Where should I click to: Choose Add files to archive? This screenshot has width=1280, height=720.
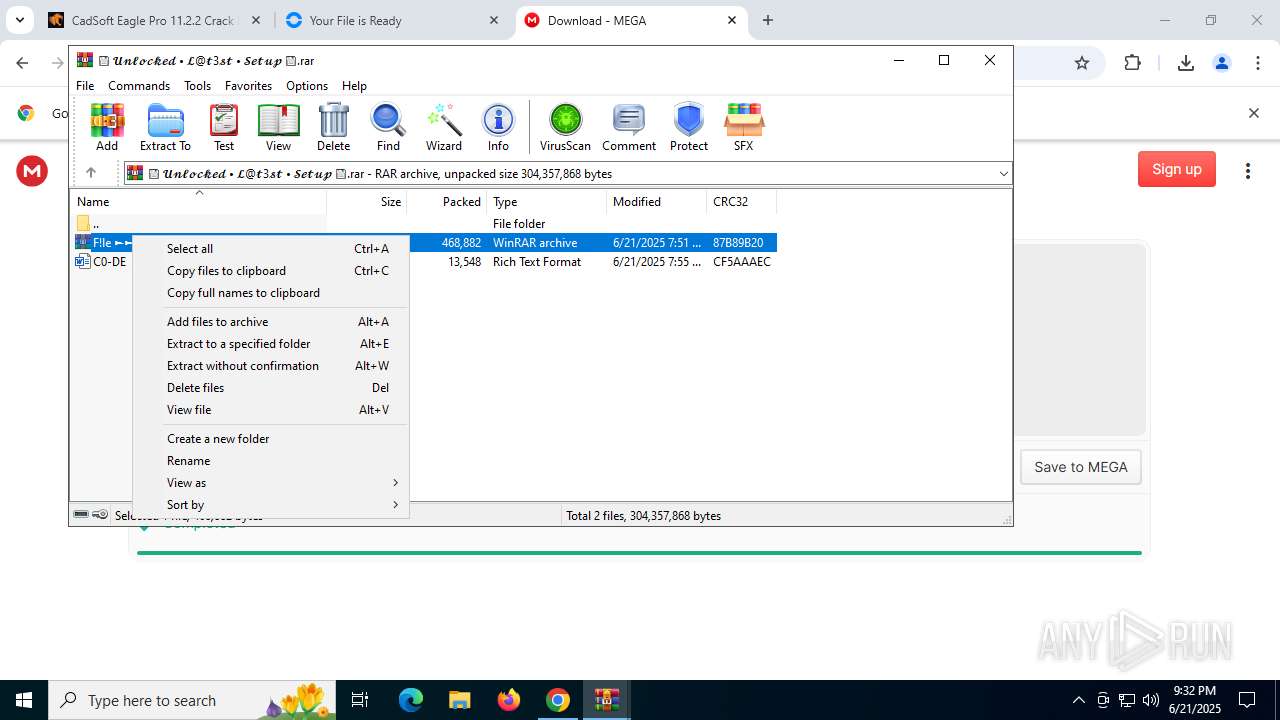(271, 322)
